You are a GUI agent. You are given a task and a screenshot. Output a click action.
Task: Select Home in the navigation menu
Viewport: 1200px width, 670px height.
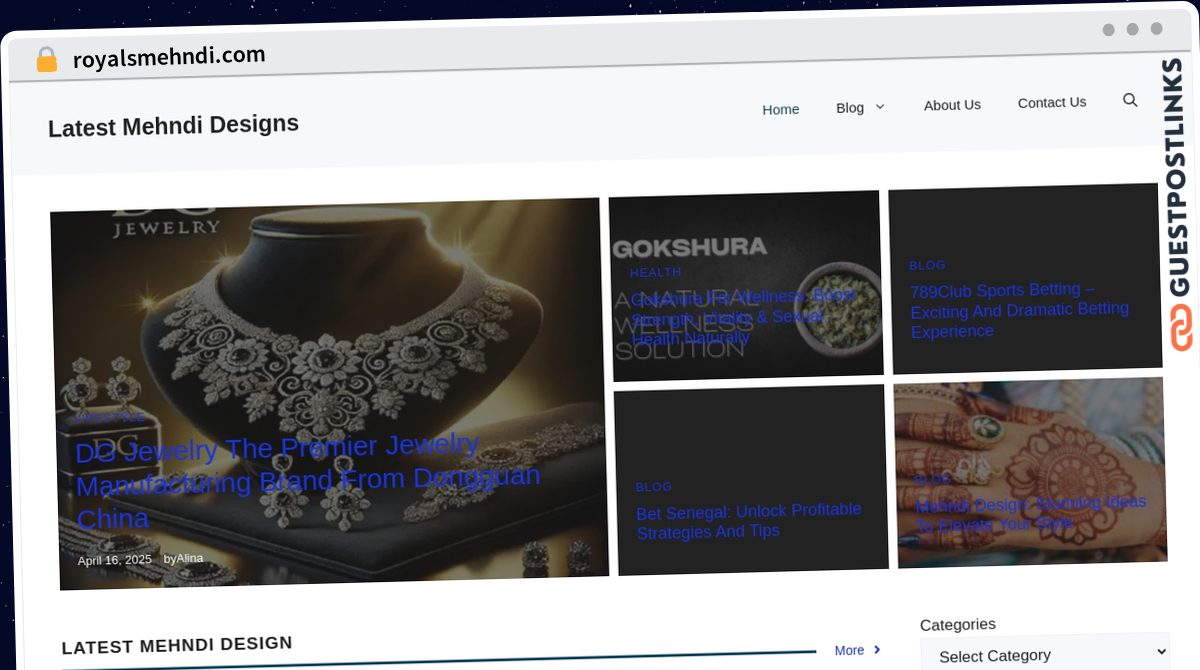[781, 109]
